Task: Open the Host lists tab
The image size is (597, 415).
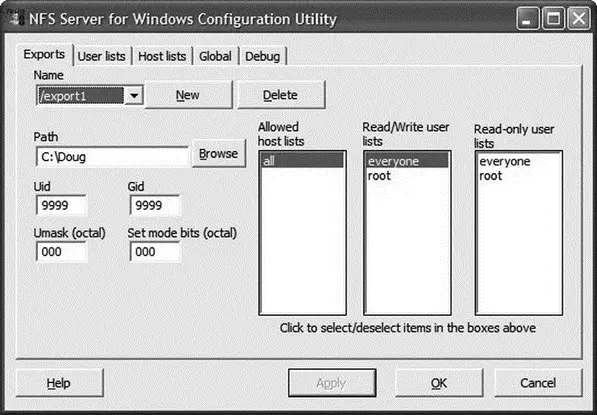Action: 162,56
